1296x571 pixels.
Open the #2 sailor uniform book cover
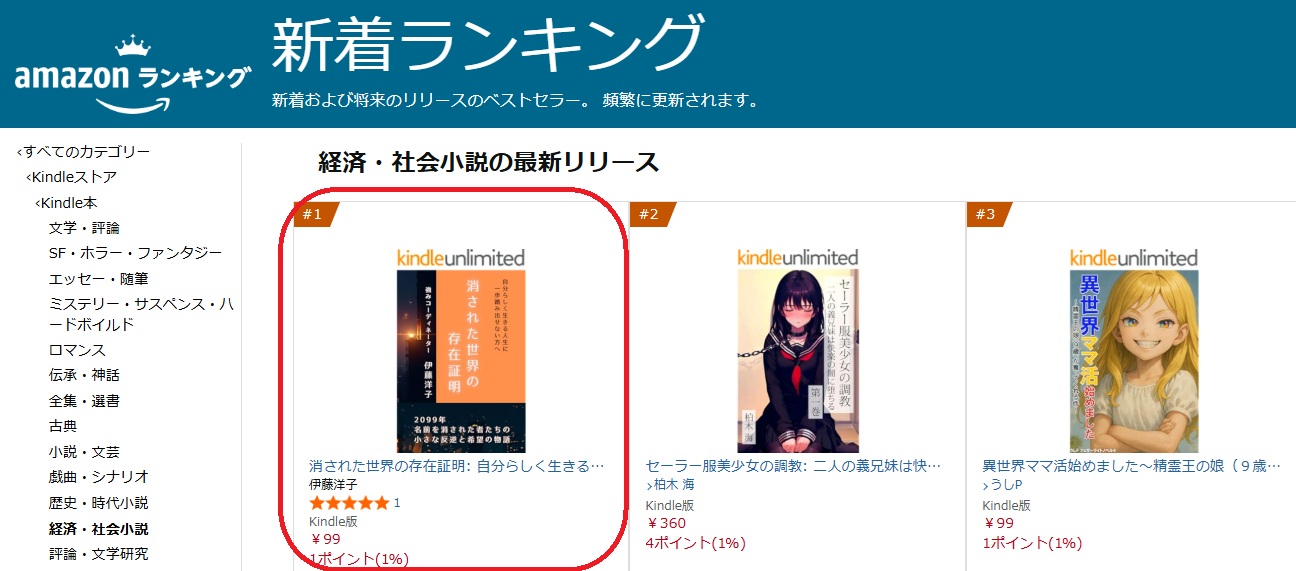pyautogui.click(x=798, y=361)
